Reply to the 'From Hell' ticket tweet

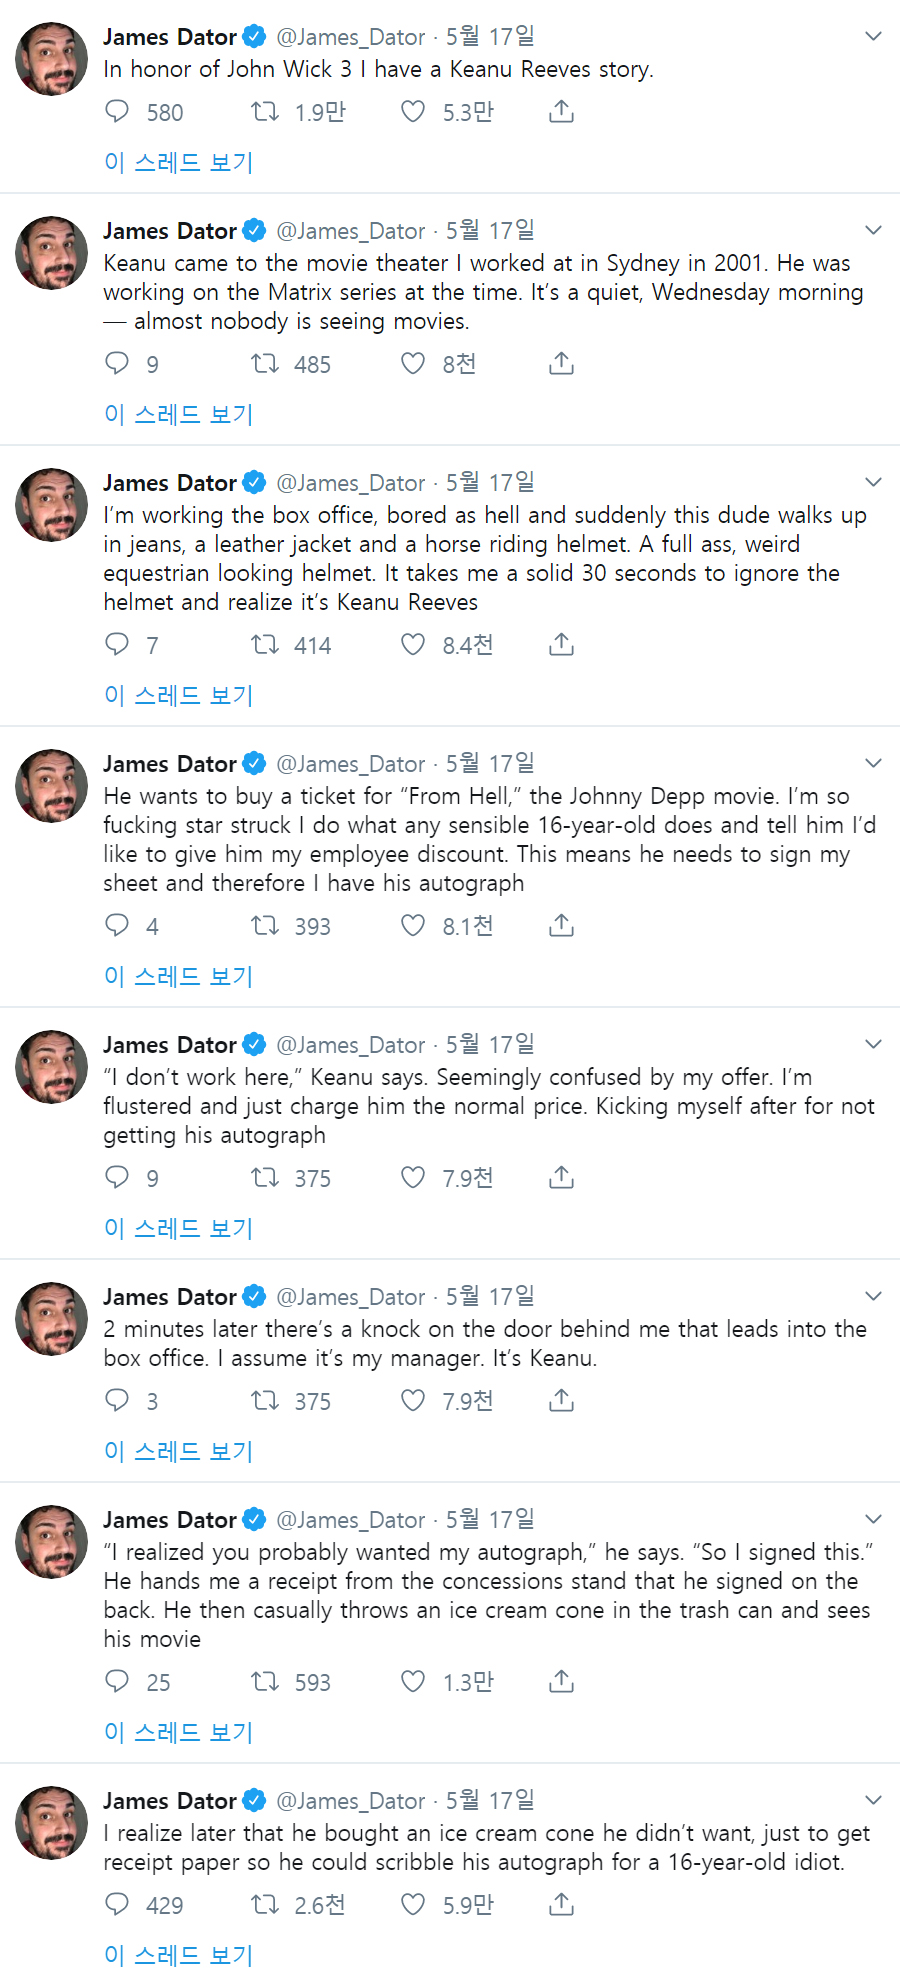point(118,925)
